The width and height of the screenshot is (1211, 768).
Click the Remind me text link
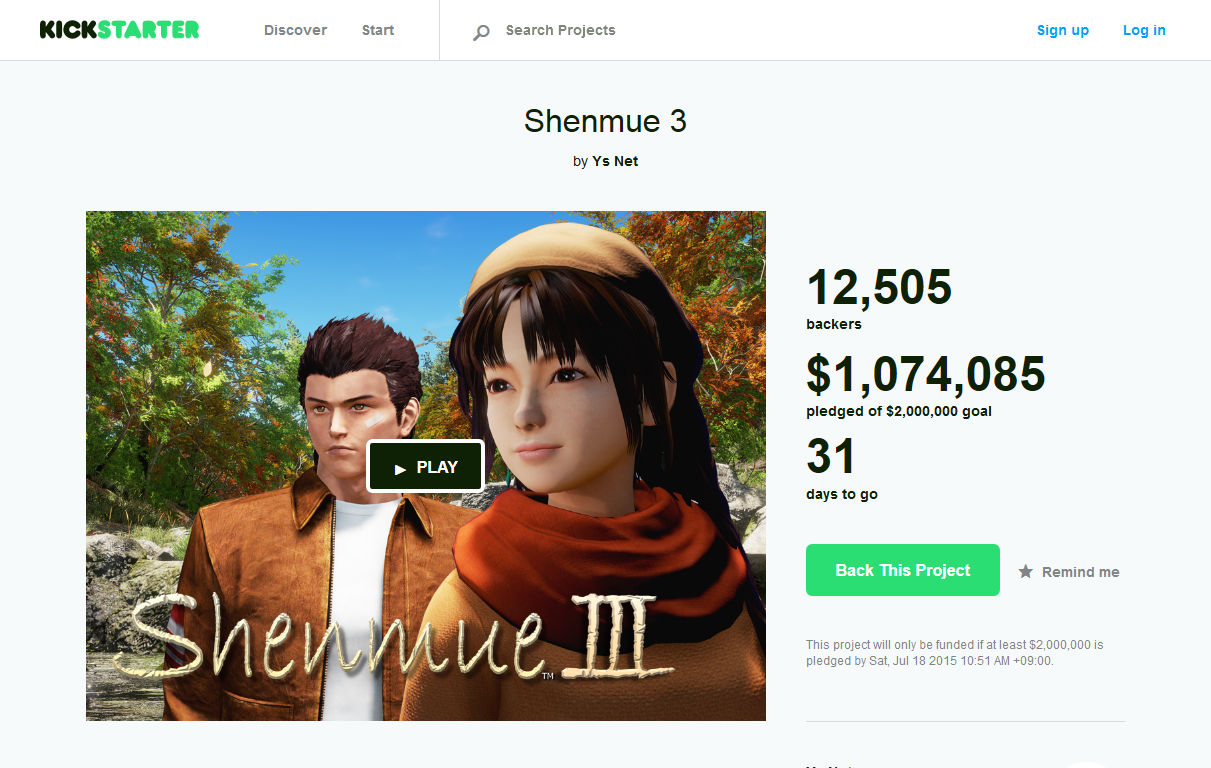[x=1081, y=572]
